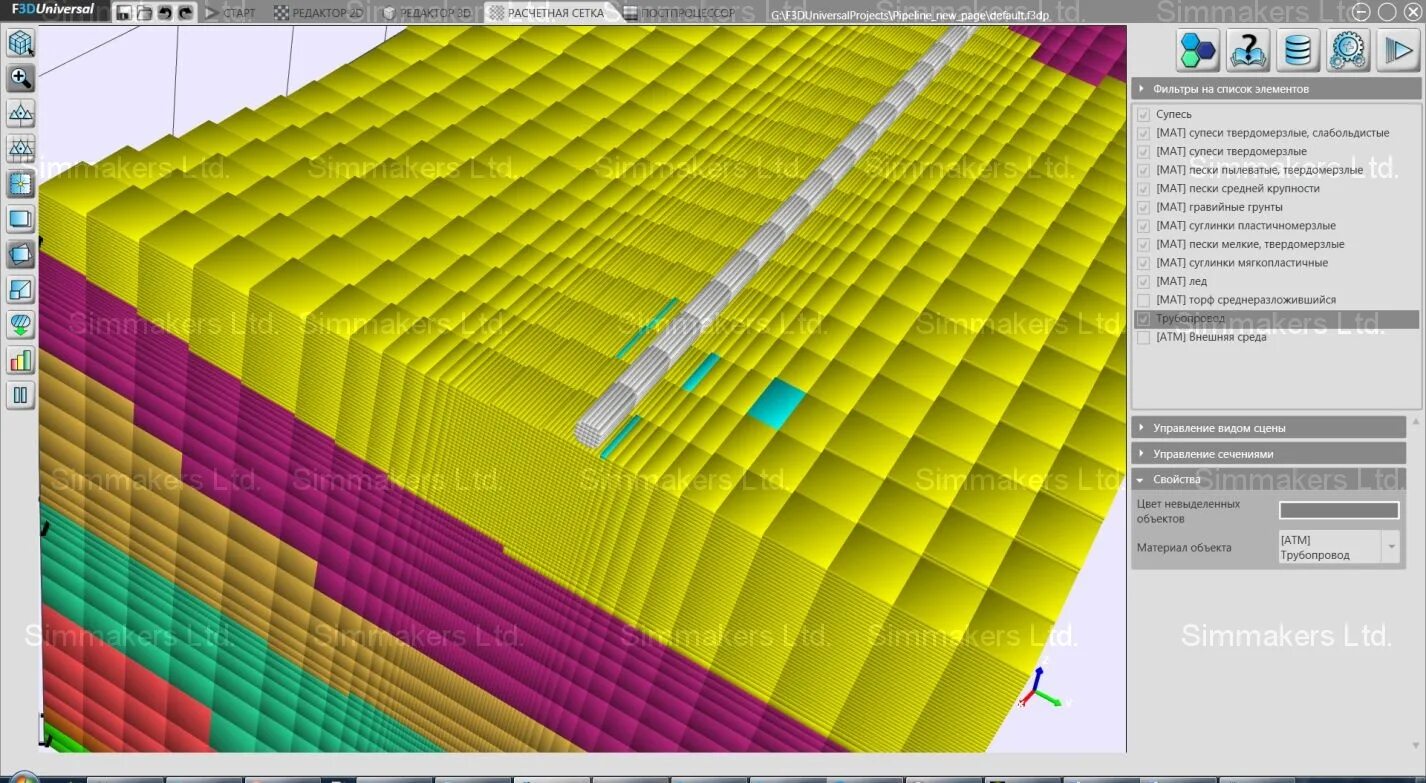Toggle пески средней крупности checkbox
This screenshot has width=1426, height=783.
[x=1143, y=189]
